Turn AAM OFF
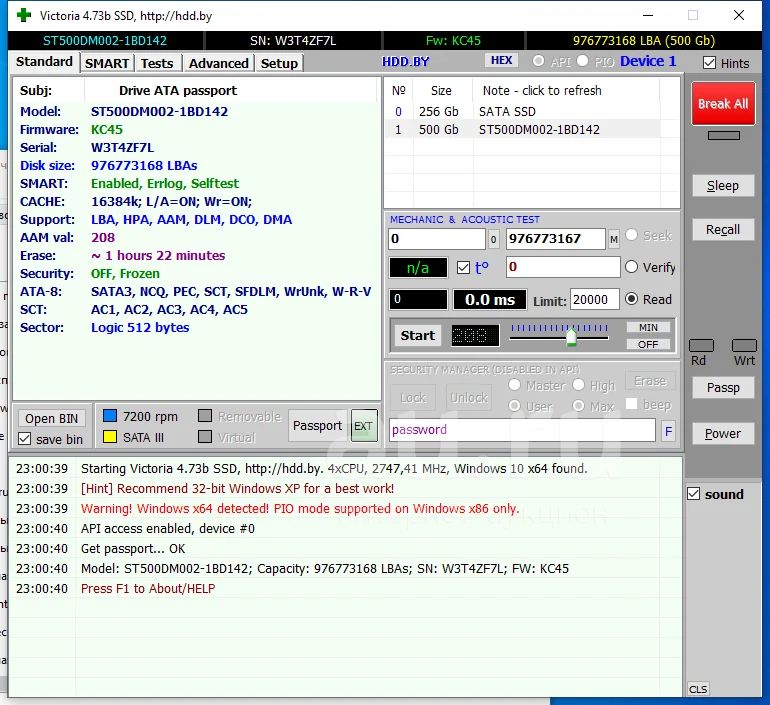 click(648, 345)
